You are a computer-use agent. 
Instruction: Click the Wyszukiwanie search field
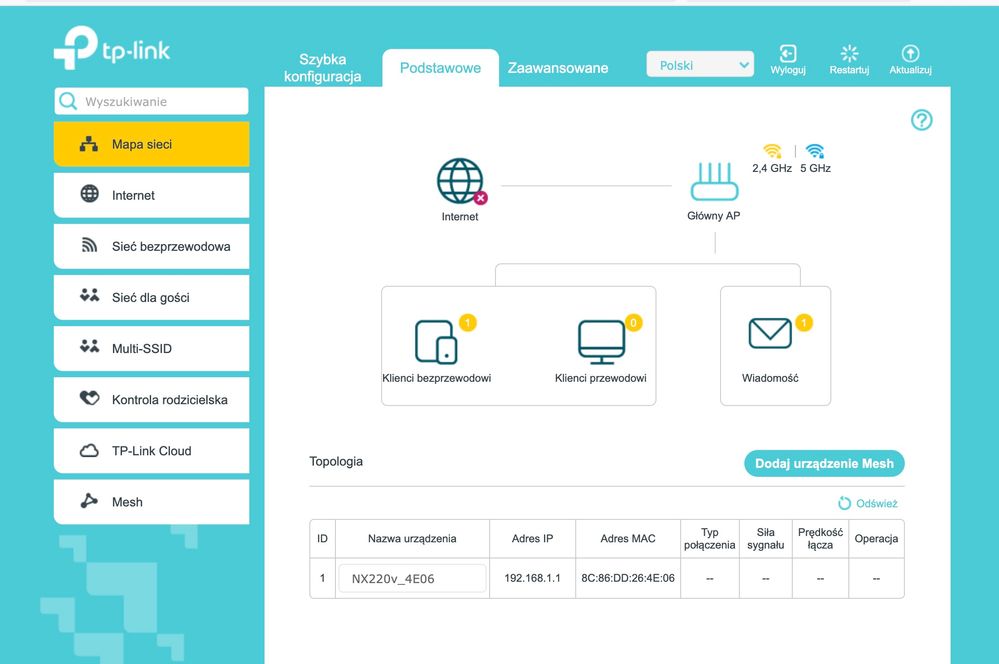pos(160,102)
